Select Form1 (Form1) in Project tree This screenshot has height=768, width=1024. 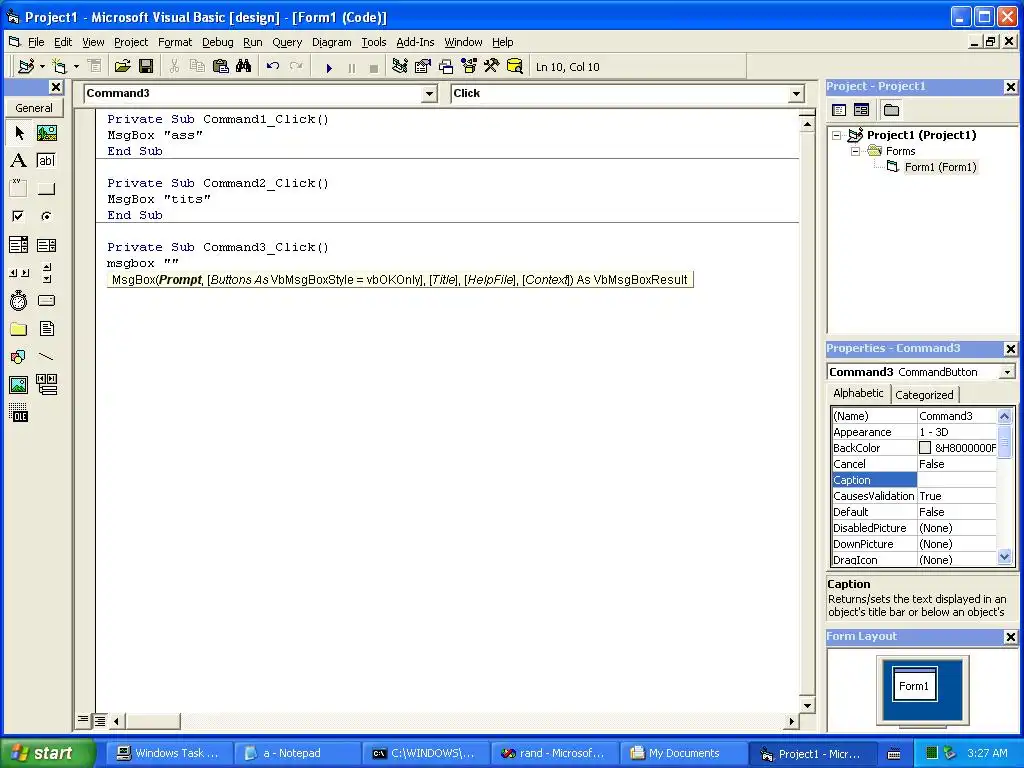(940, 167)
